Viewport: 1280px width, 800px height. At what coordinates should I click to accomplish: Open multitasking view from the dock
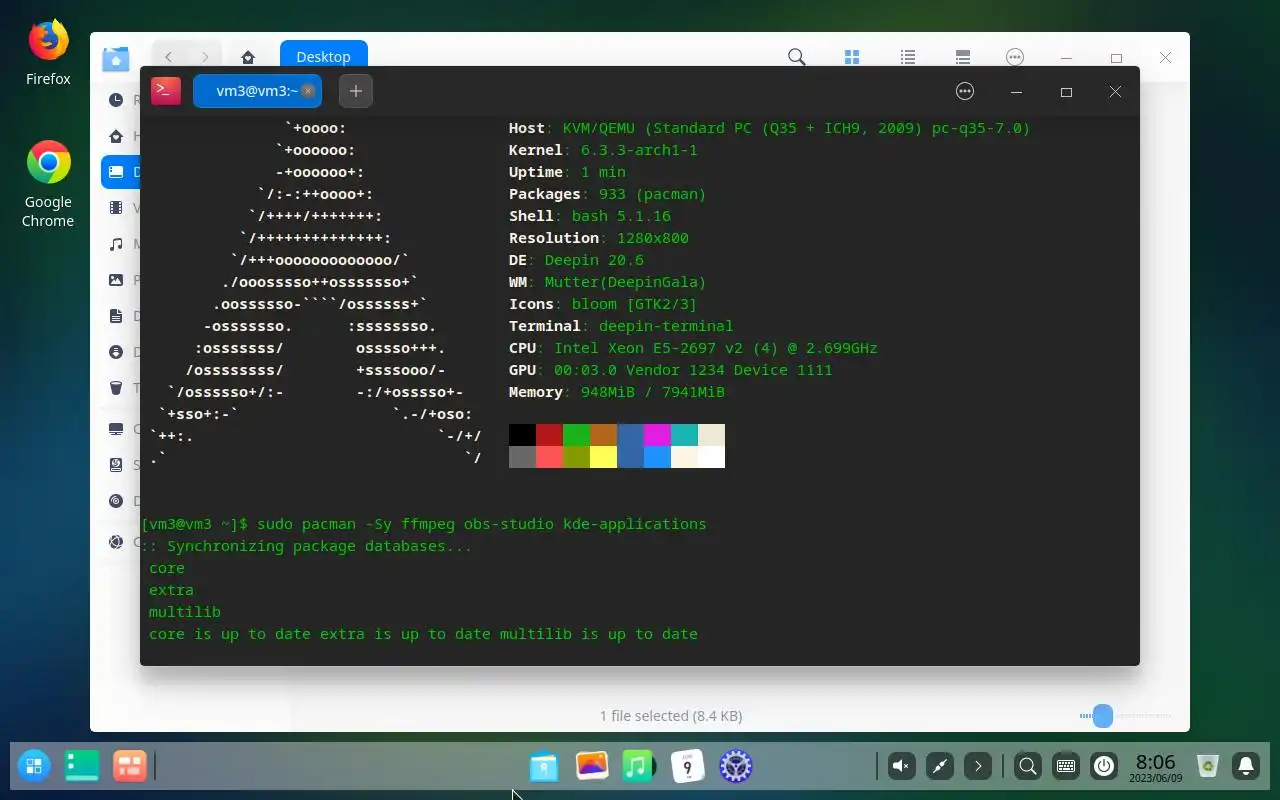click(x=130, y=766)
